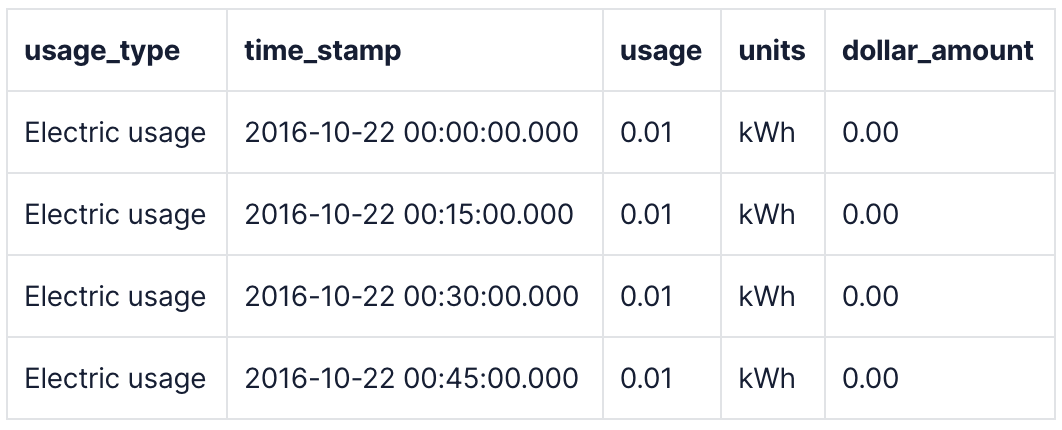Viewport: 1062px width, 430px height.
Task: Select the units column header
Action: 771,51
